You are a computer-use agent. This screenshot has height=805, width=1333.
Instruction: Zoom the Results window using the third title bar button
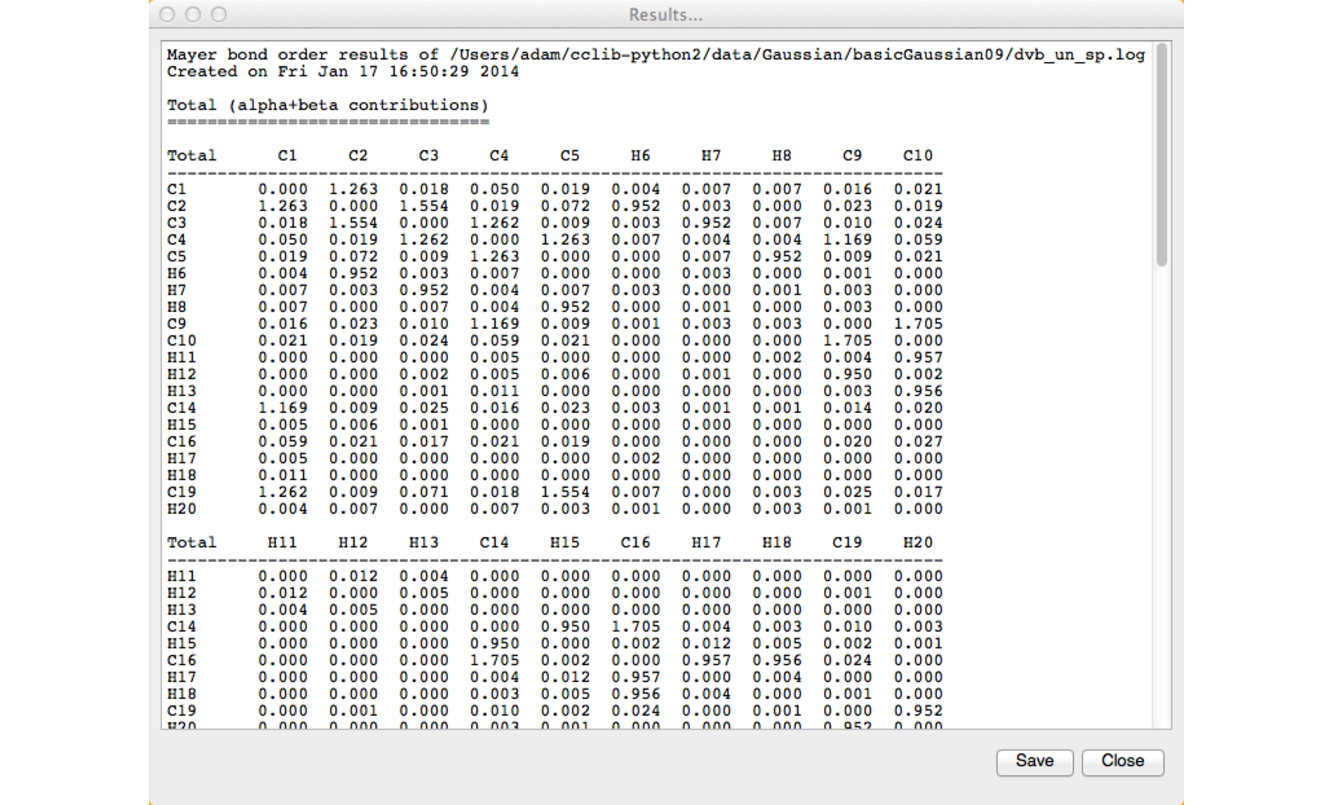(219, 14)
